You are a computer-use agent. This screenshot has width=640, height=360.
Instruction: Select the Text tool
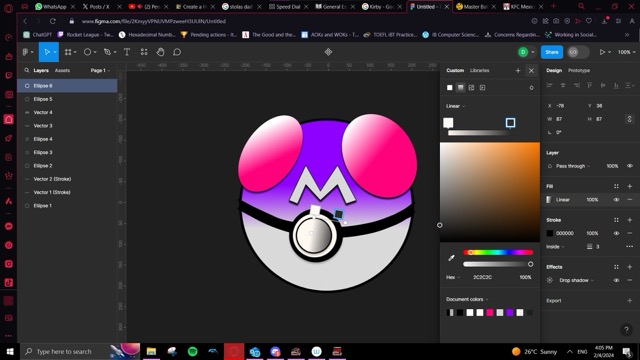coord(127,52)
